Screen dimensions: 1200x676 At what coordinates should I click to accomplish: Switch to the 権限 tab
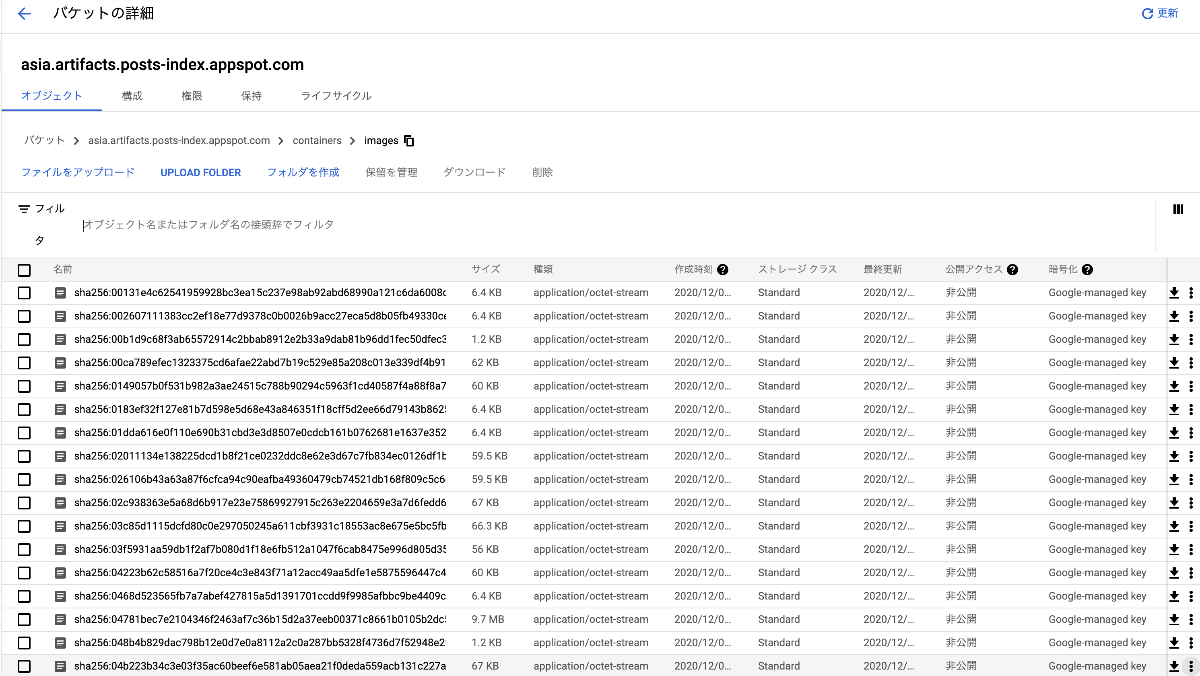[x=192, y=96]
